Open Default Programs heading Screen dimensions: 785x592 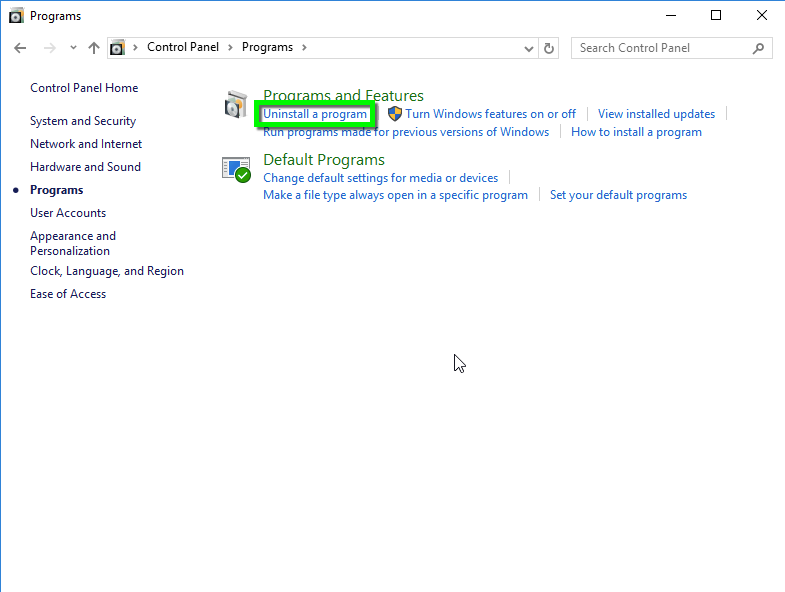click(324, 160)
